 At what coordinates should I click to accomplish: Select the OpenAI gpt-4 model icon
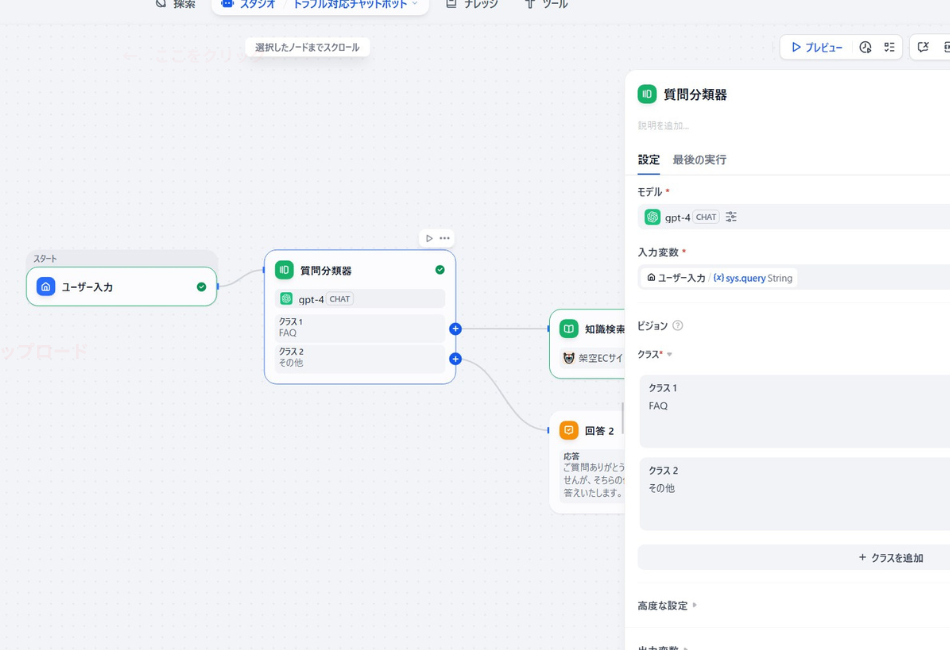[655, 217]
